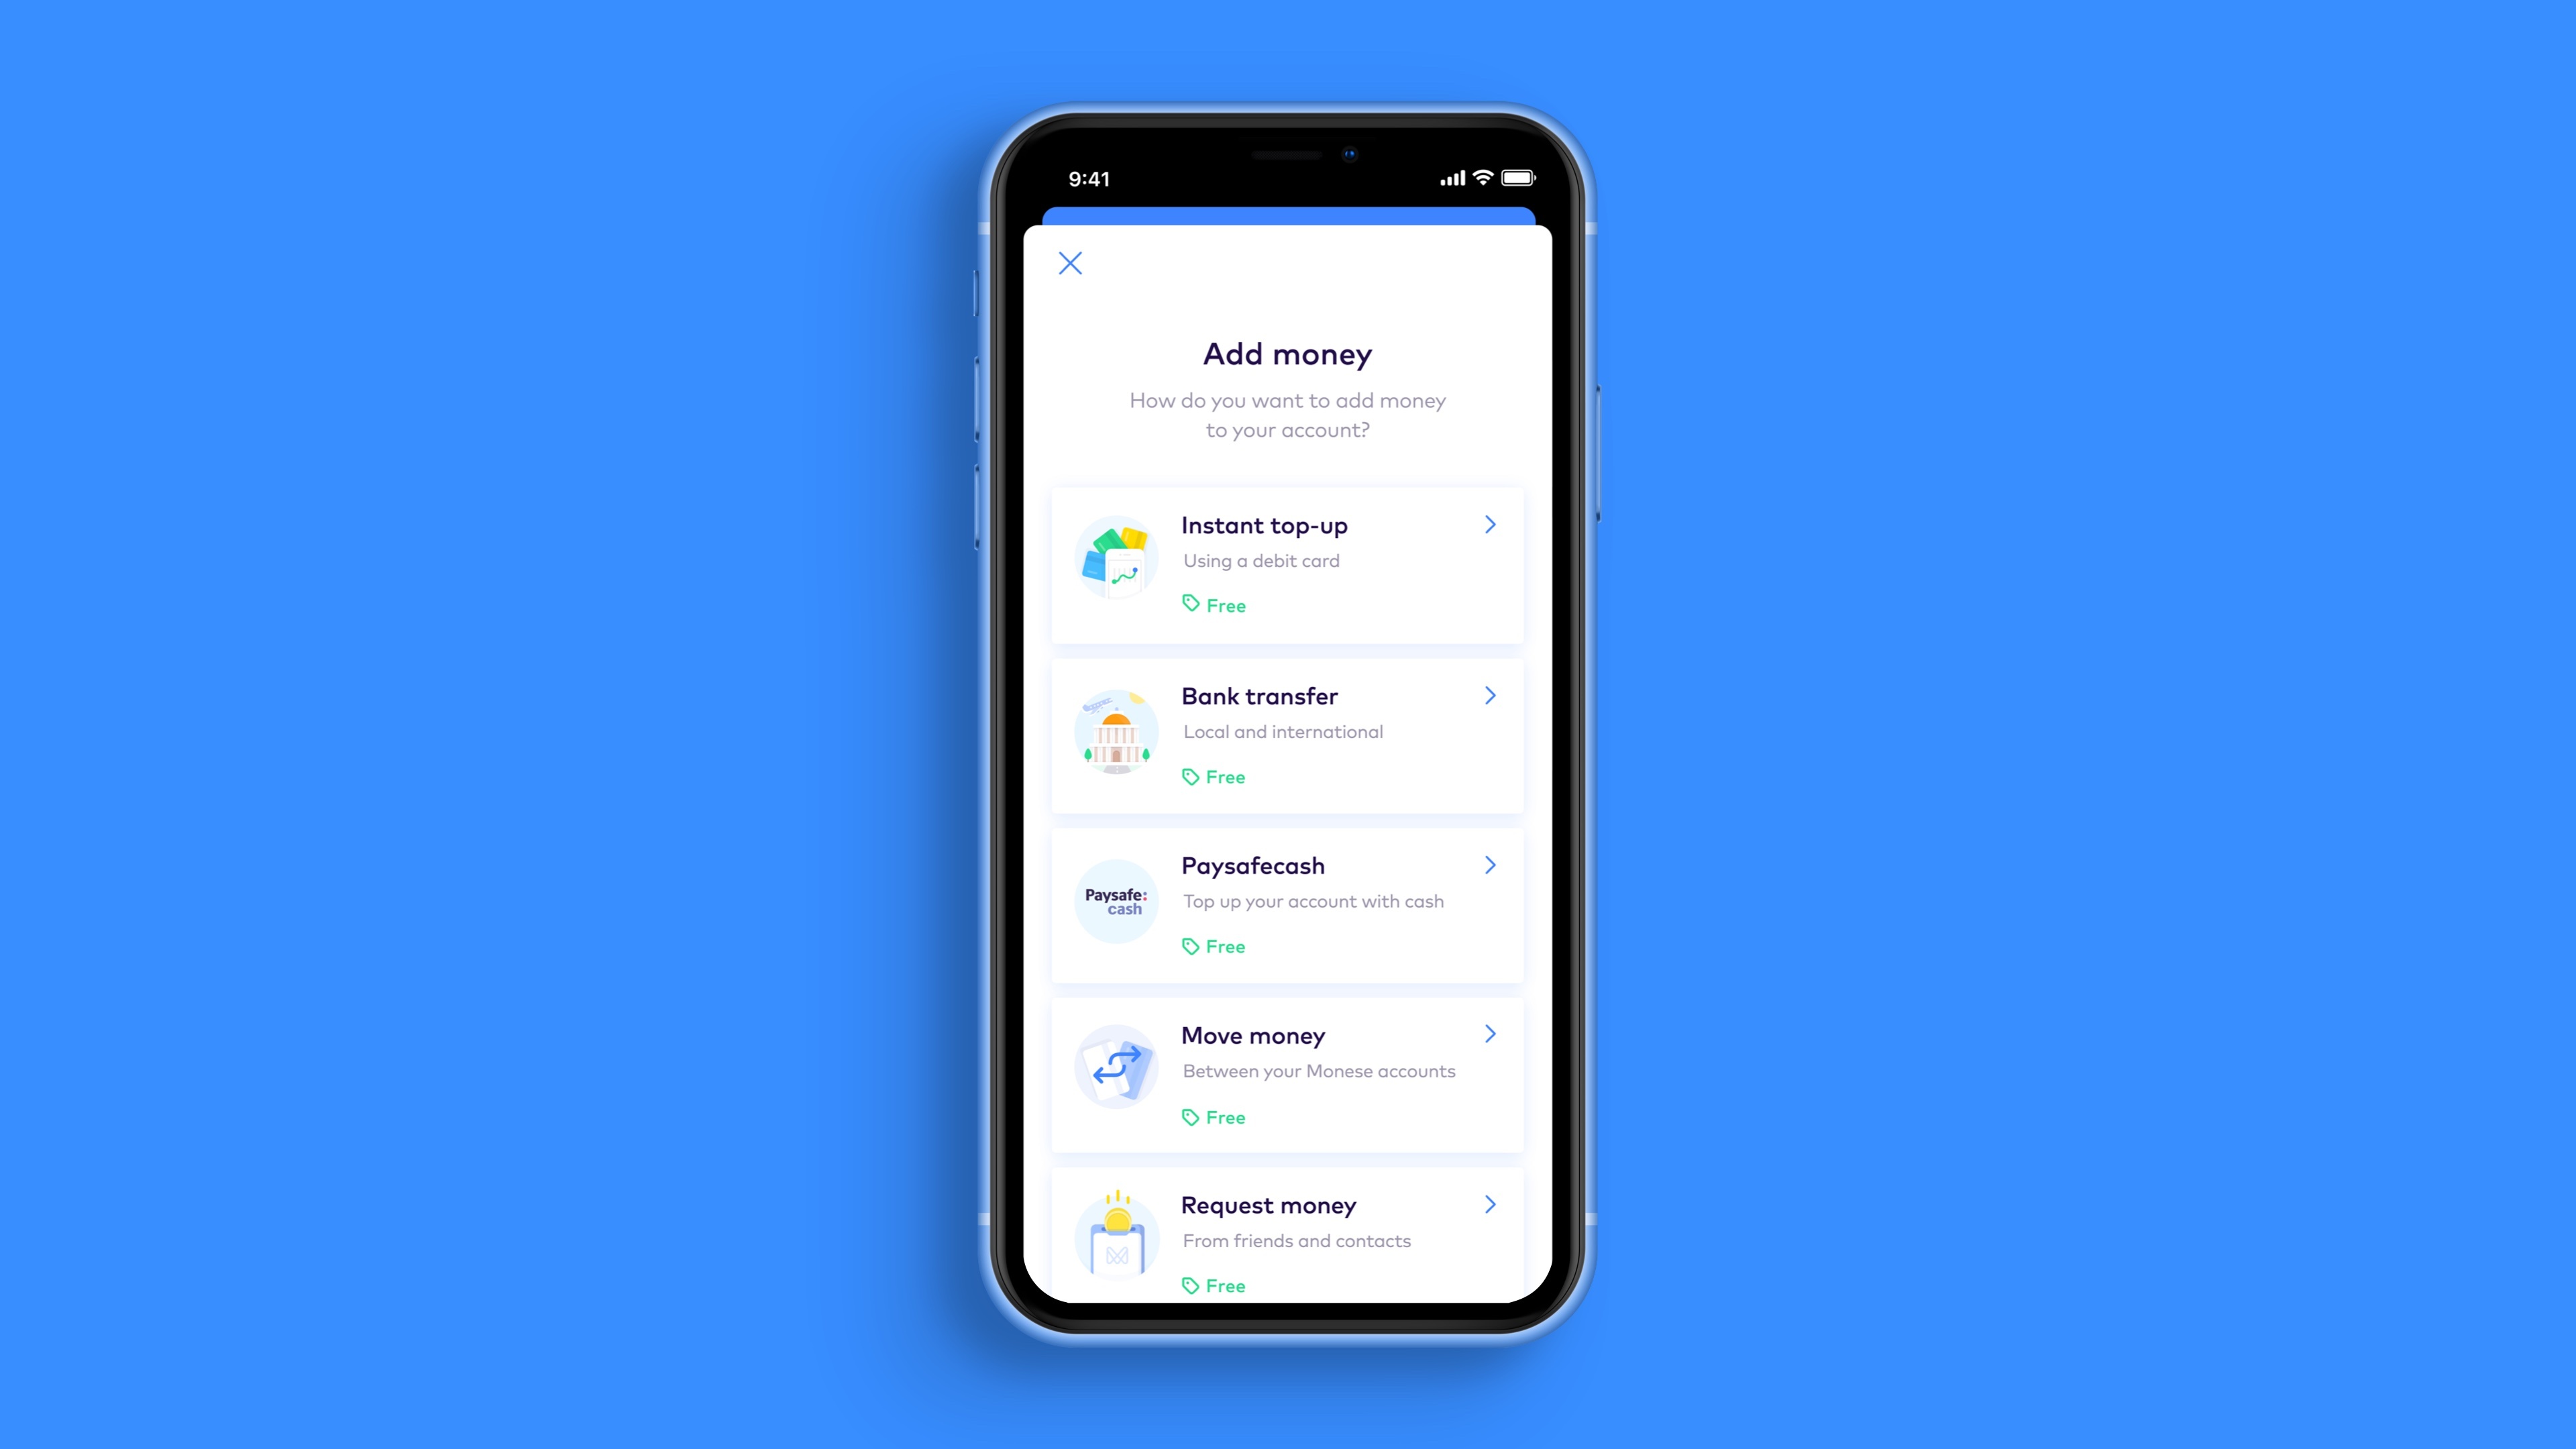The height and width of the screenshot is (1449, 2576).
Task: Tap the X close button top left
Action: click(x=1071, y=264)
